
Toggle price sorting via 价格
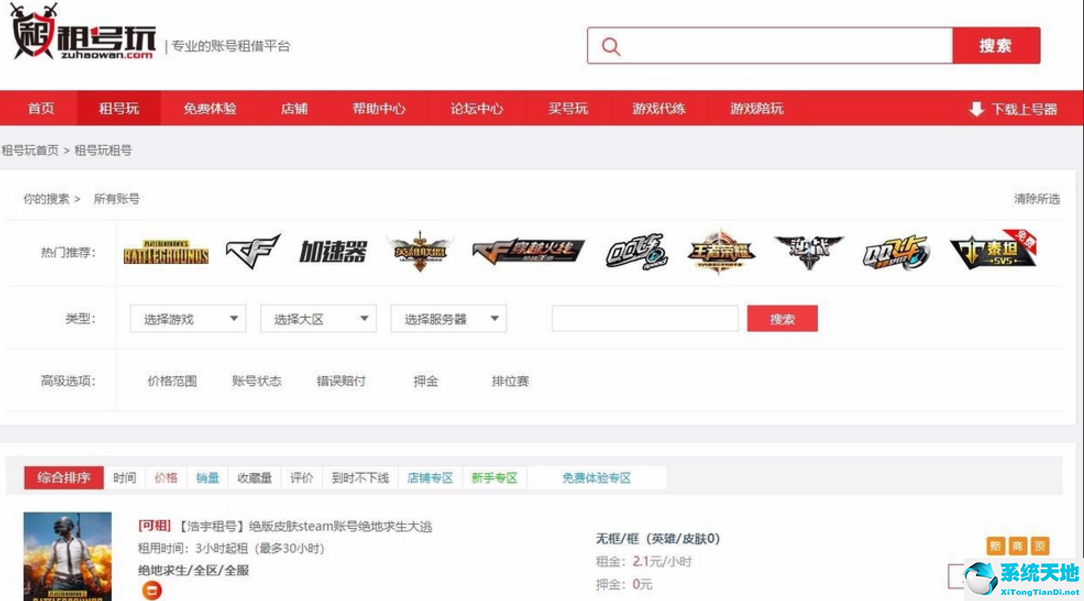166,478
